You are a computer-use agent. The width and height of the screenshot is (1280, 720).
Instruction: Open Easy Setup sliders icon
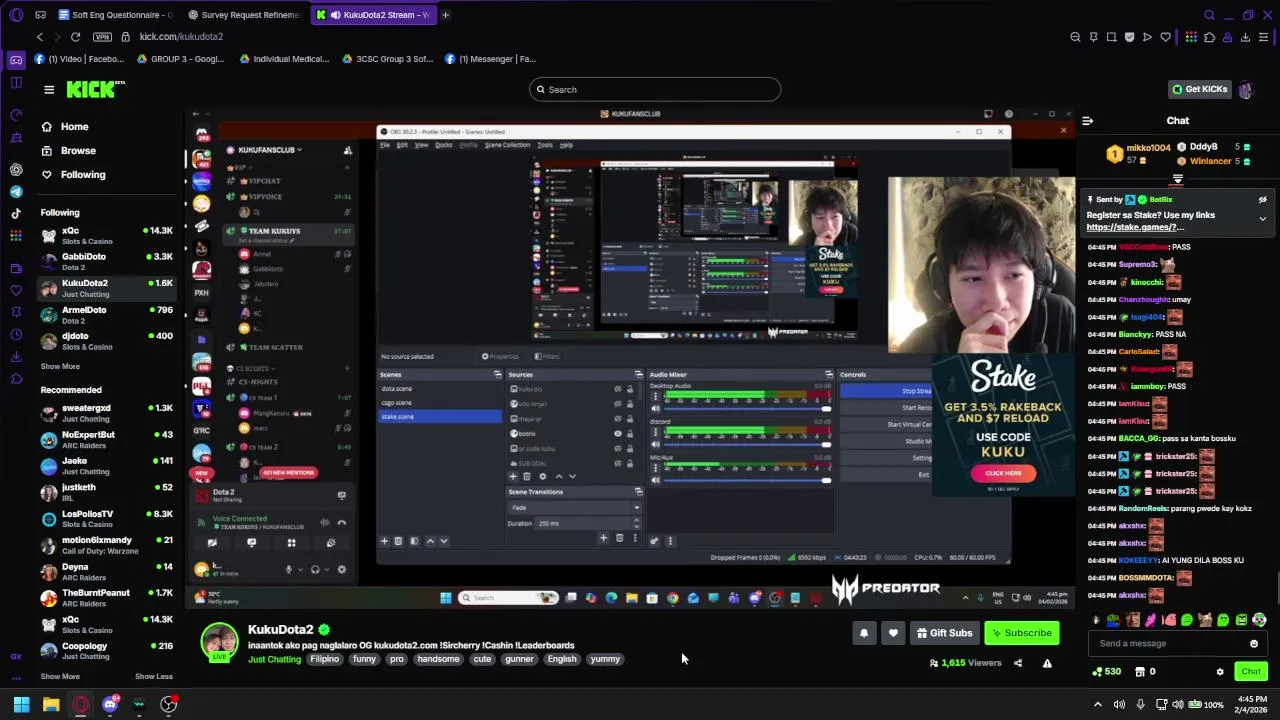click(x=1264, y=37)
